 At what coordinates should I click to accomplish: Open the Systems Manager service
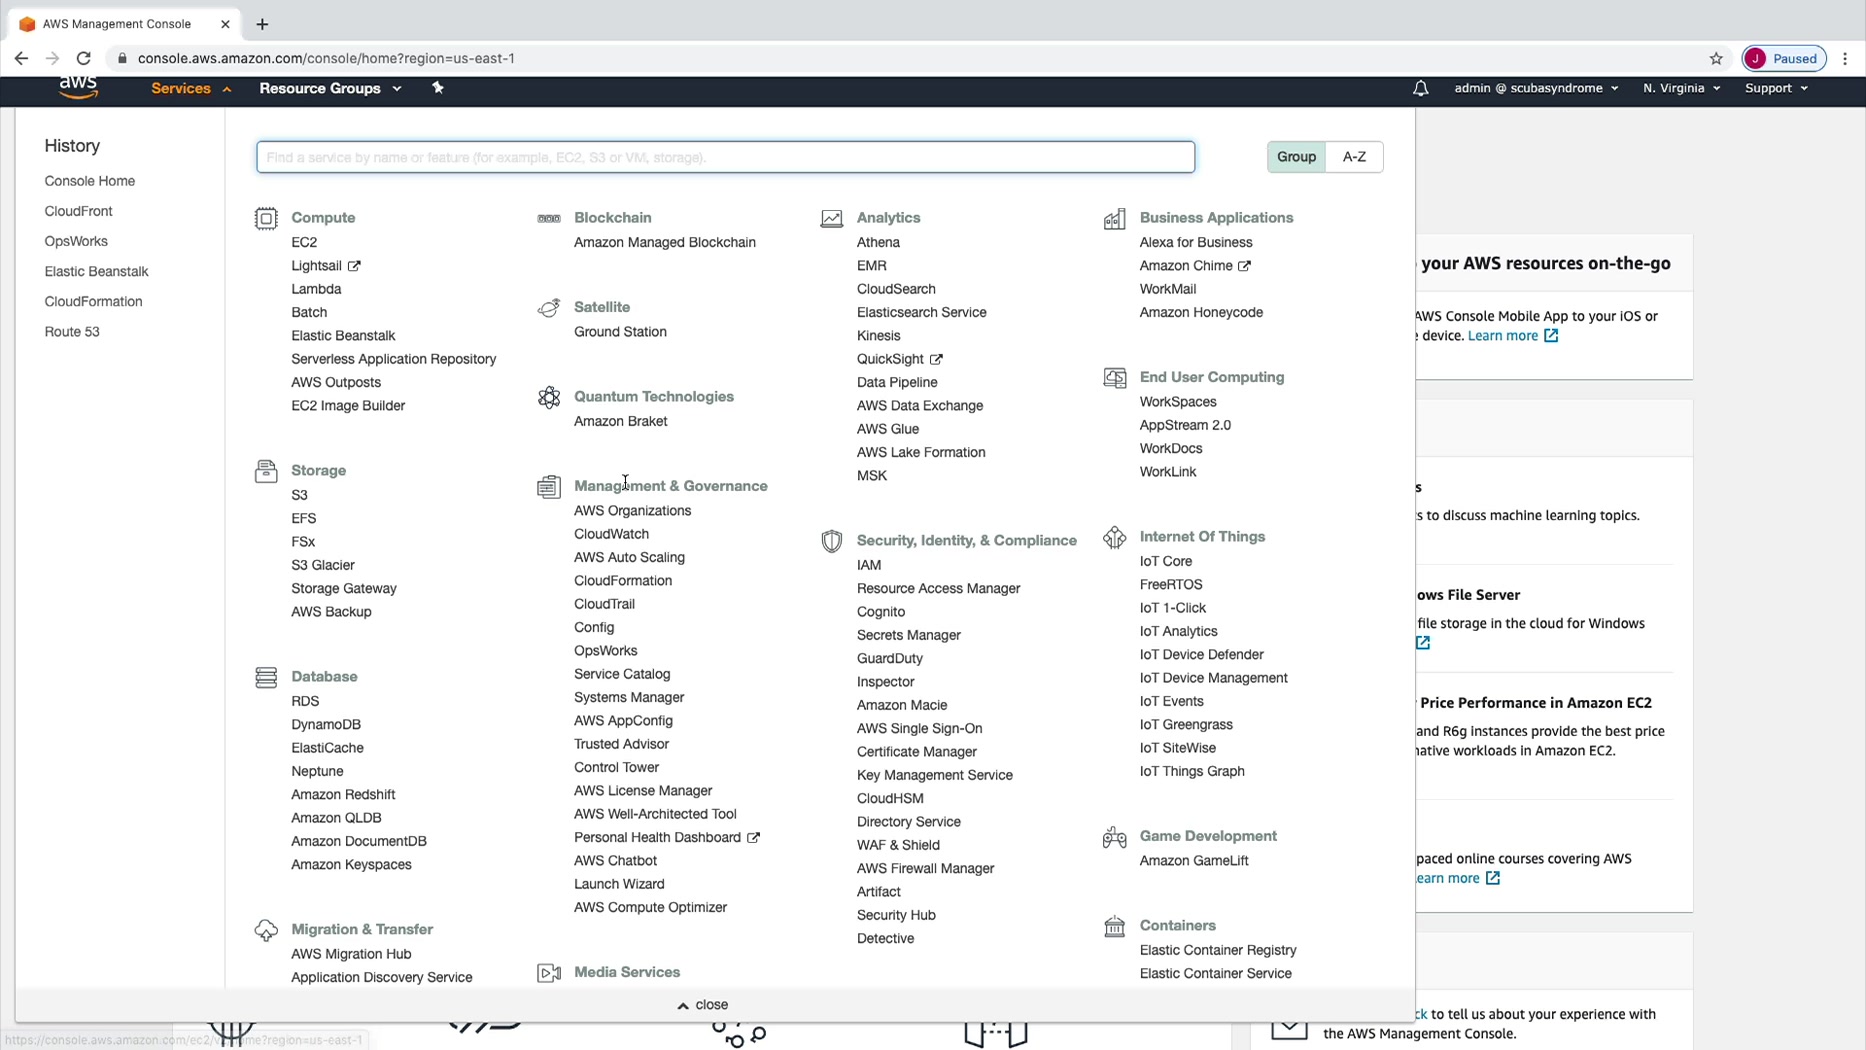pyautogui.click(x=629, y=697)
